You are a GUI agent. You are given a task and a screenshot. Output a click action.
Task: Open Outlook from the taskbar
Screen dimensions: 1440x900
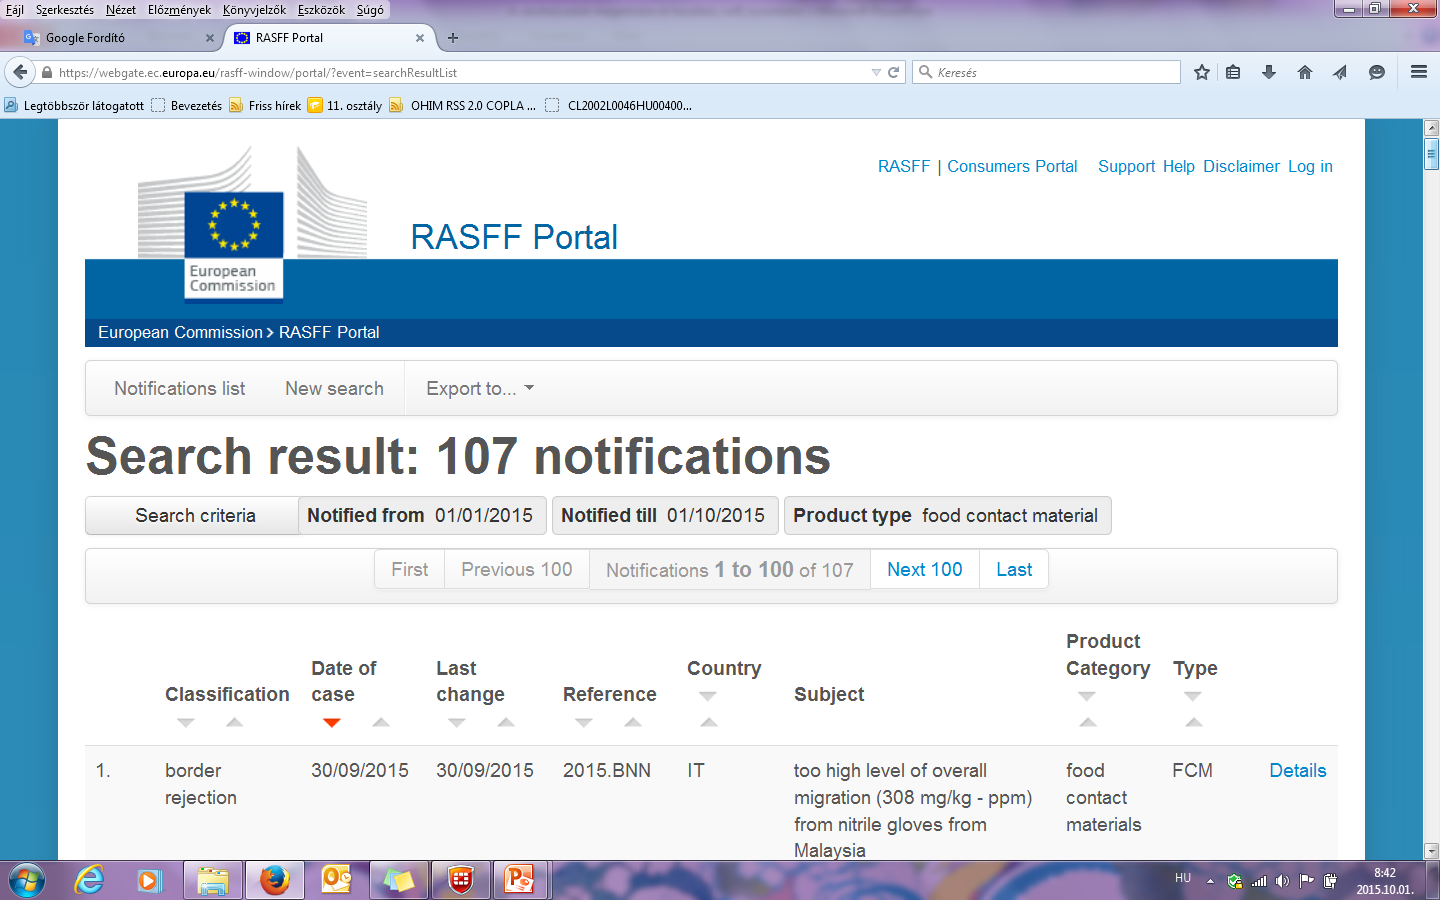336,880
